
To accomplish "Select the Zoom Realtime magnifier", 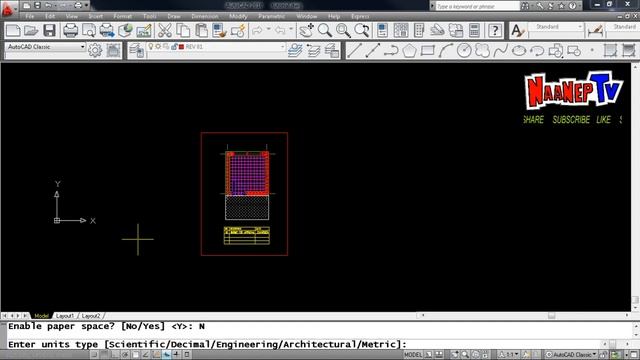I will click(x=325, y=31).
